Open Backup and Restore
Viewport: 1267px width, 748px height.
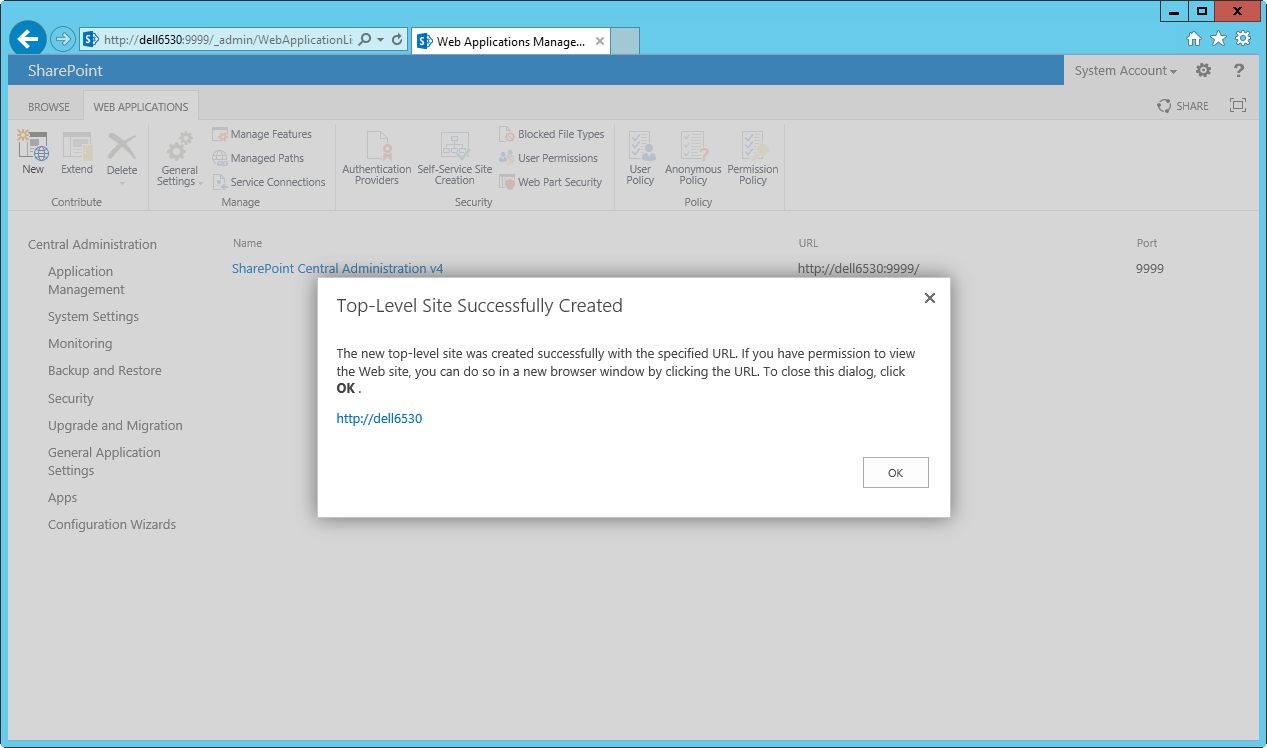(x=104, y=371)
